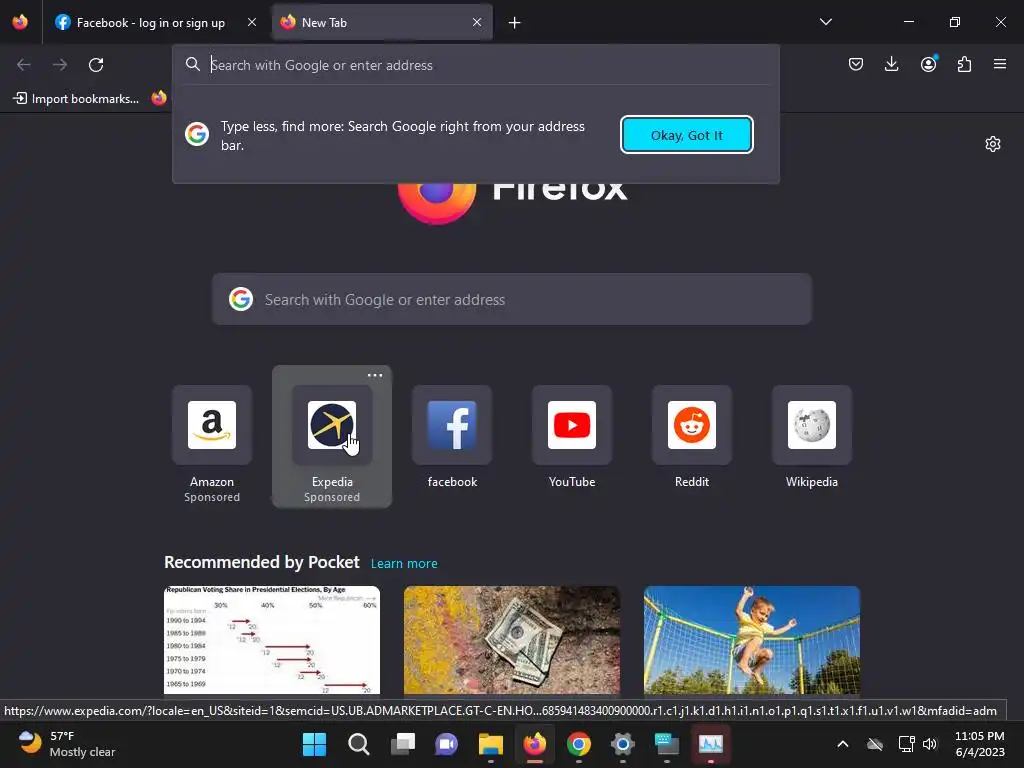Open the on-screen keyboard app in taskbar
The image size is (1024, 768).
[x=667, y=744]
